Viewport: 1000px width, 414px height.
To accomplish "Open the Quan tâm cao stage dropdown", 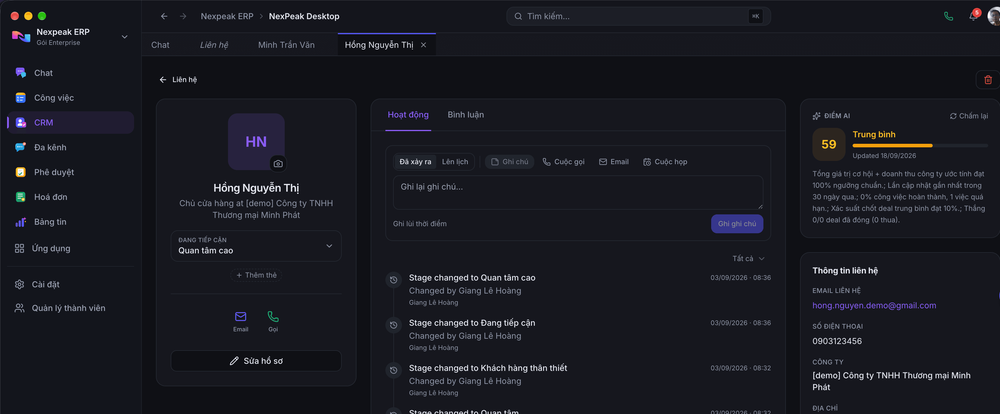I will click(x=256, y=246).
